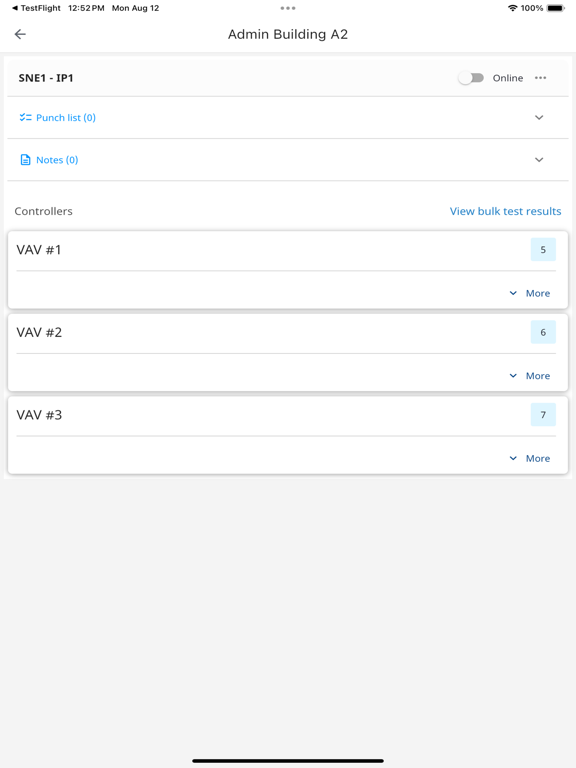Click the badge showing 7 on VAV #3

tap(543, 415)
